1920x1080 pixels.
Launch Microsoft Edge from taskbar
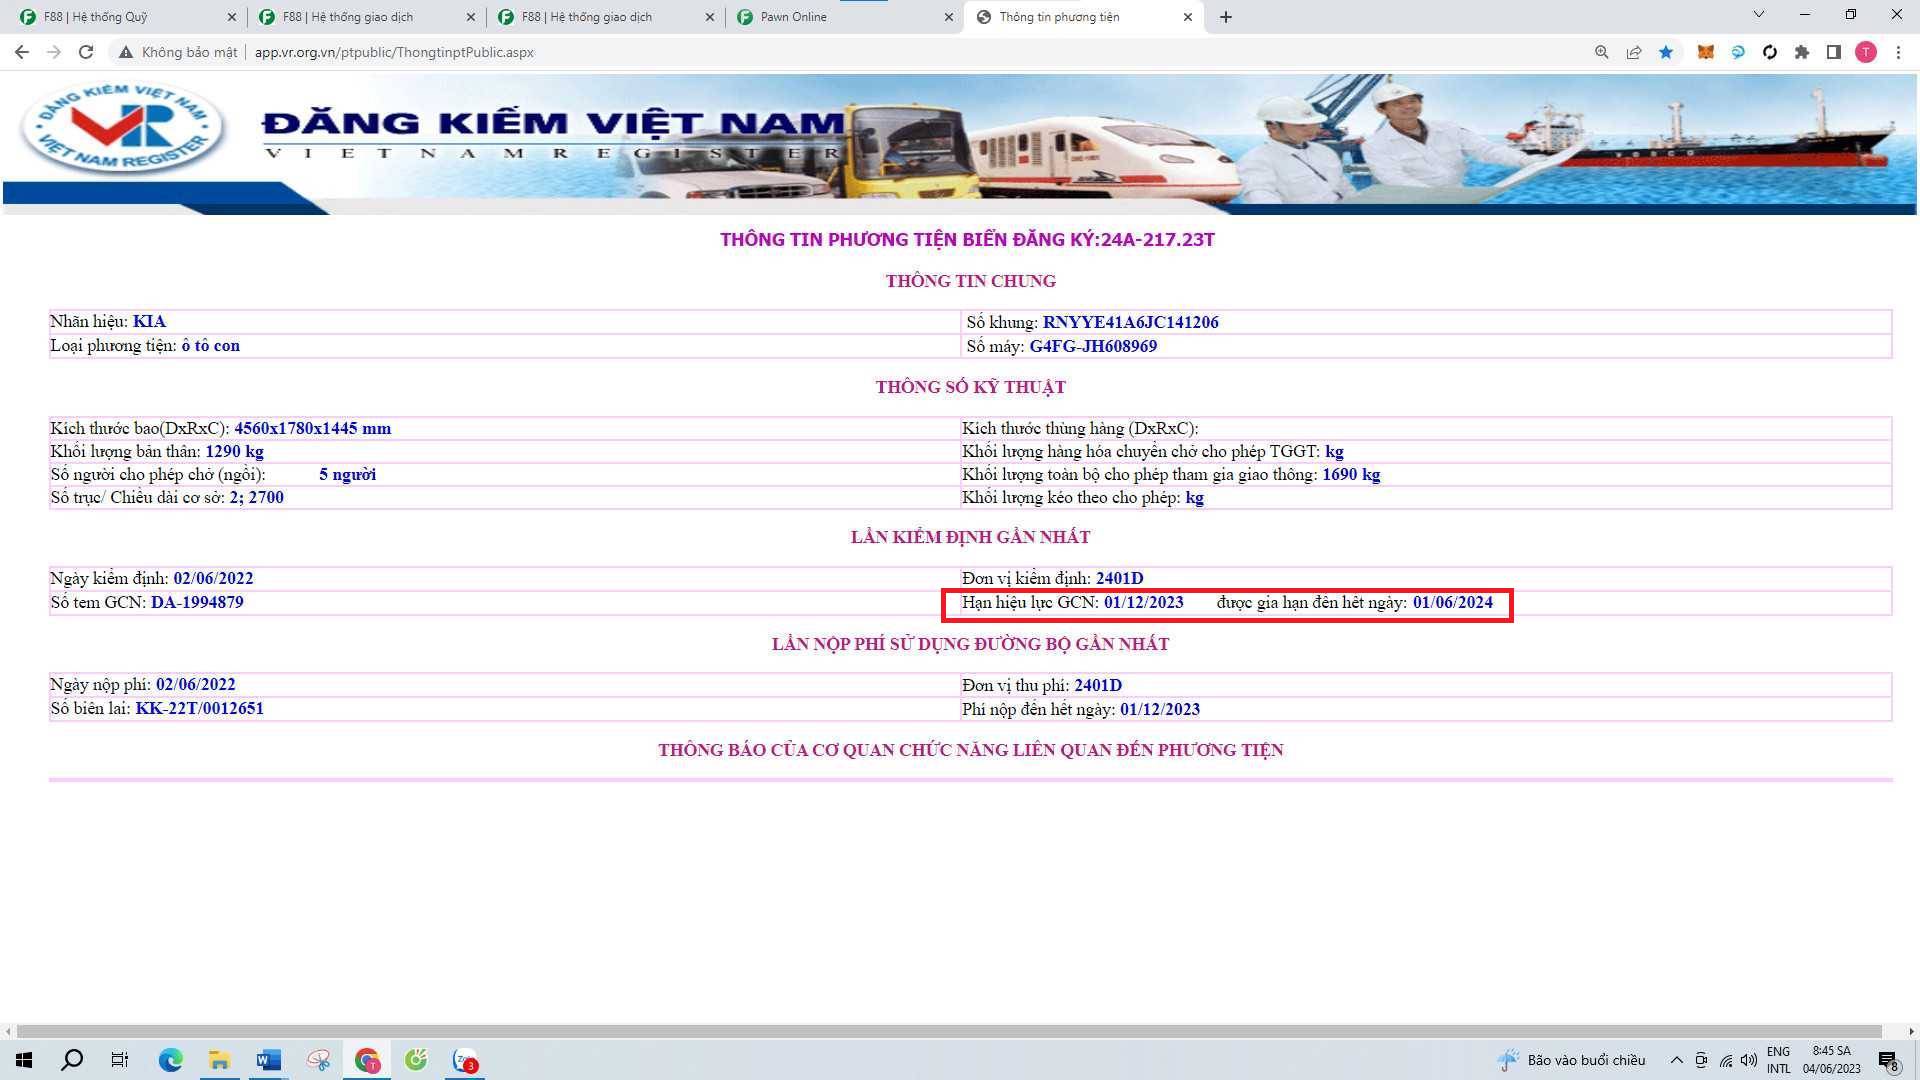[170, 1060]
